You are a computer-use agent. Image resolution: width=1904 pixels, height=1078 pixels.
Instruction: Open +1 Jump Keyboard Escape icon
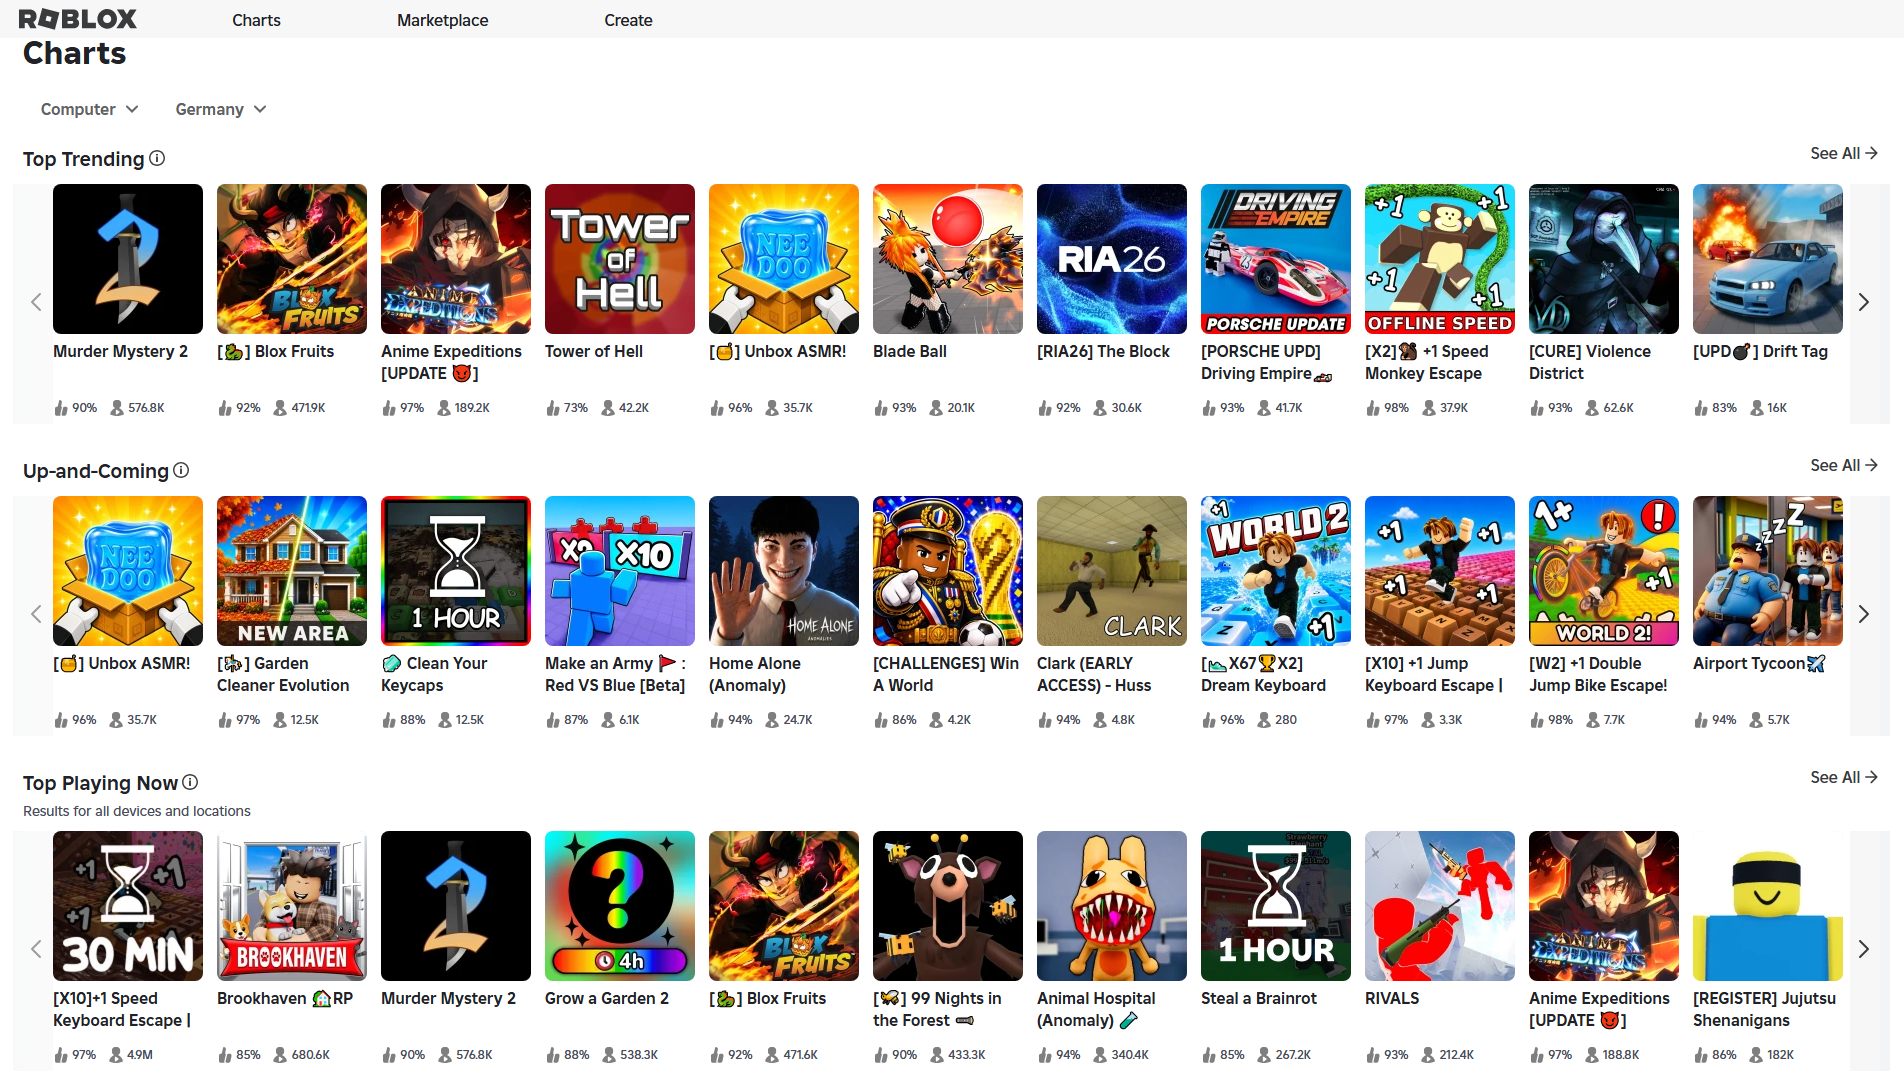1440,571
